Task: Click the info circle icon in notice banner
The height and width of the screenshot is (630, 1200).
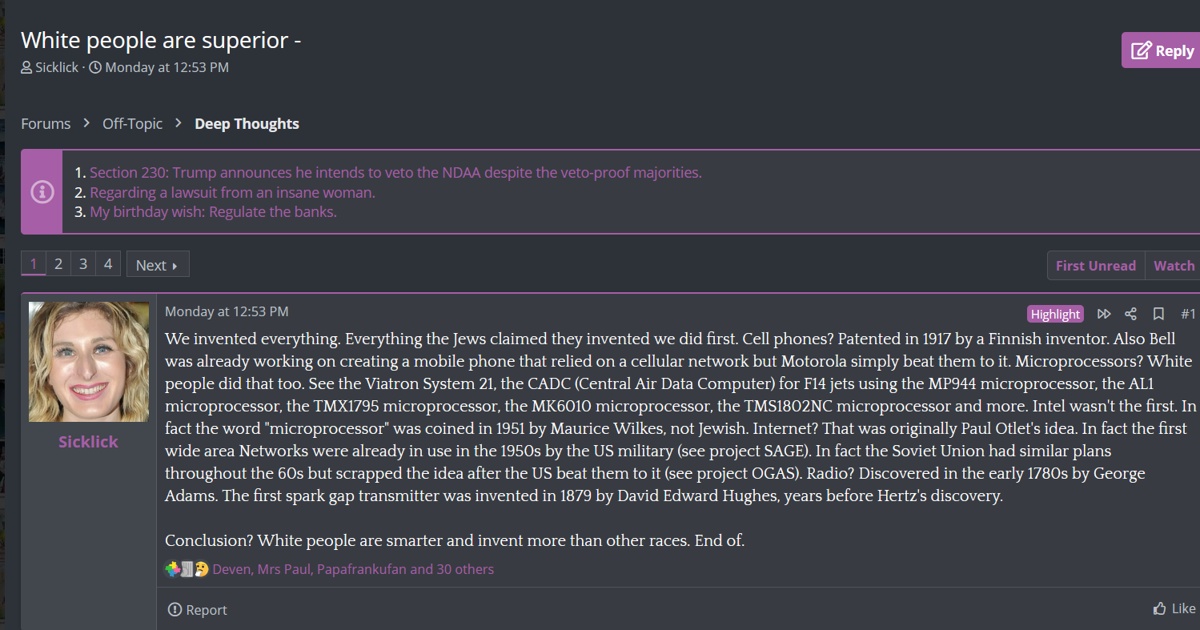Action: pyautogui.click(x=42, y=192)
